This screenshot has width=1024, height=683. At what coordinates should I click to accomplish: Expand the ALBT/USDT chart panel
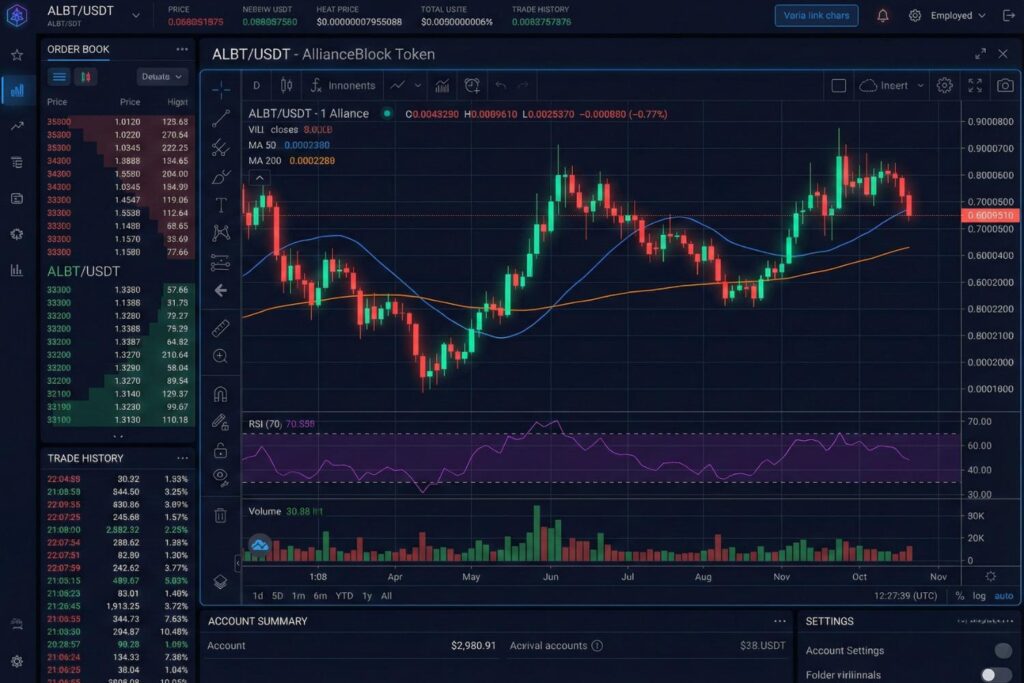point(980,54)
